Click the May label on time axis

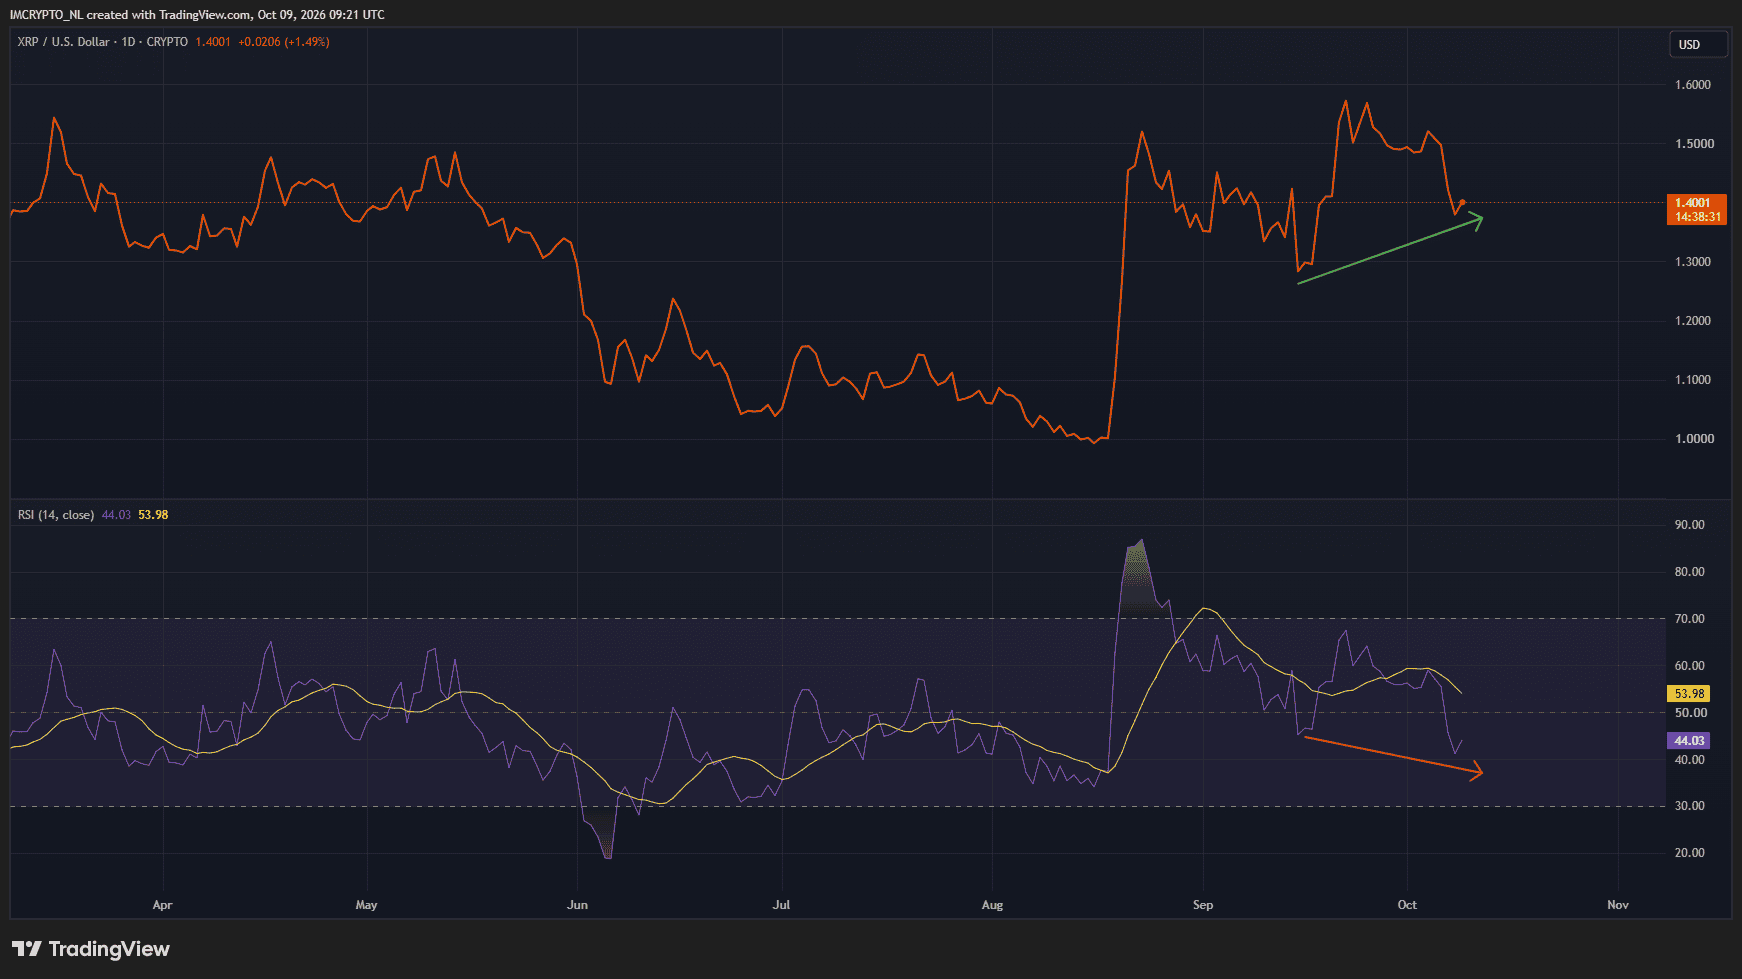click(367, 905)
